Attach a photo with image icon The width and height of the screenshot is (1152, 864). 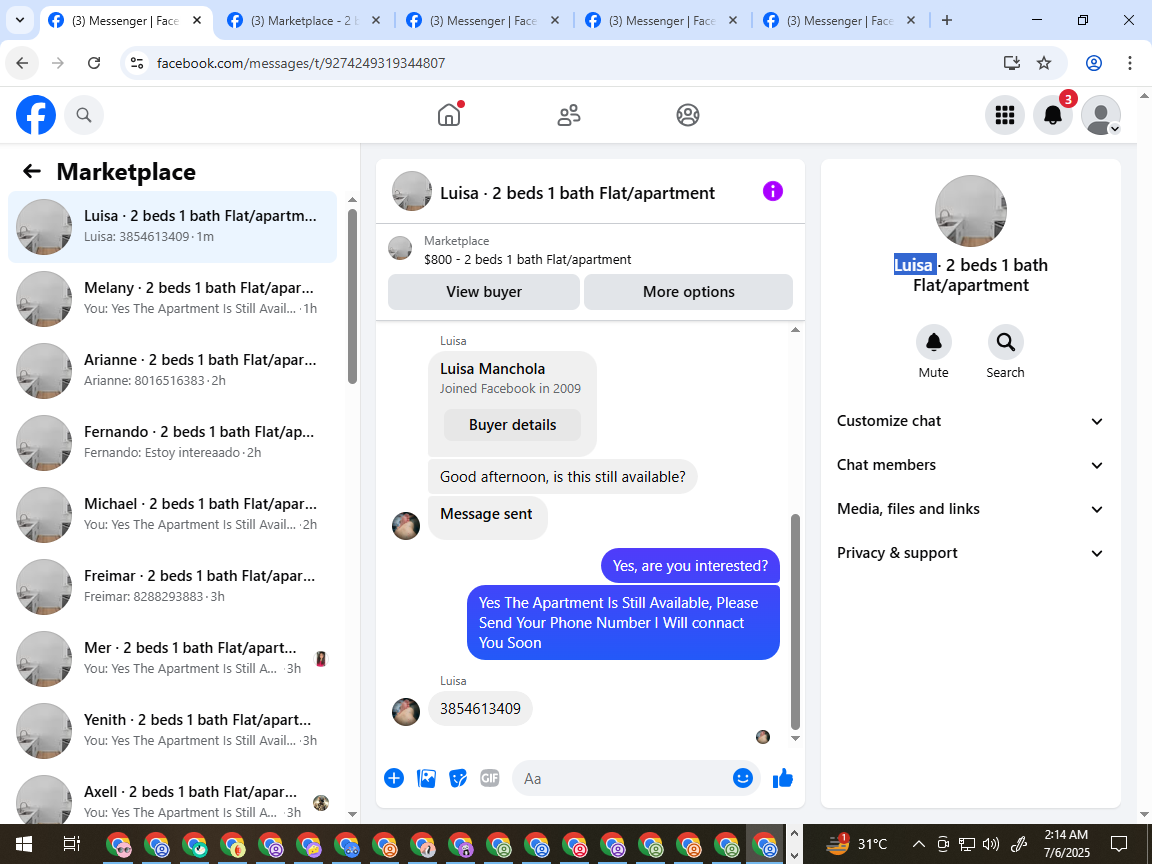click(x=426, y=779)
